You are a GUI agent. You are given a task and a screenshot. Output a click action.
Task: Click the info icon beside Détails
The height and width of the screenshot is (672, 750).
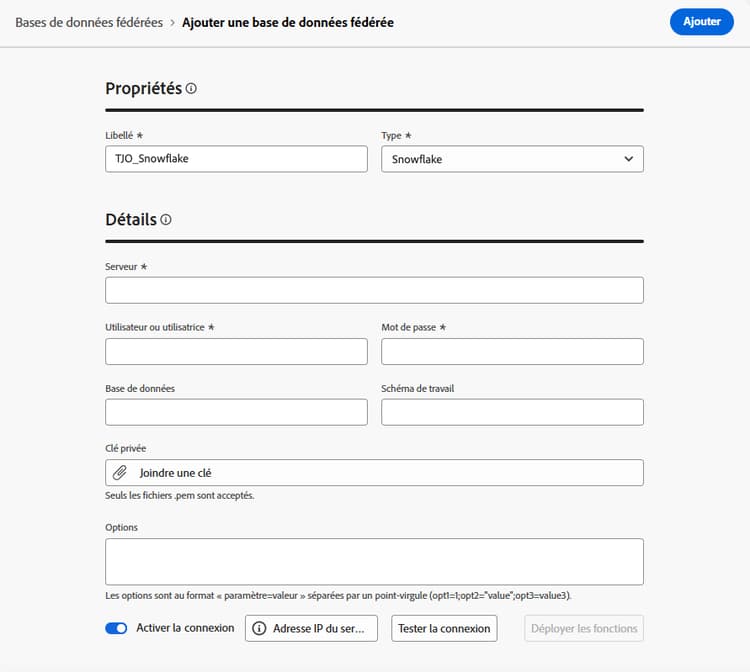[x=166, y=219]
